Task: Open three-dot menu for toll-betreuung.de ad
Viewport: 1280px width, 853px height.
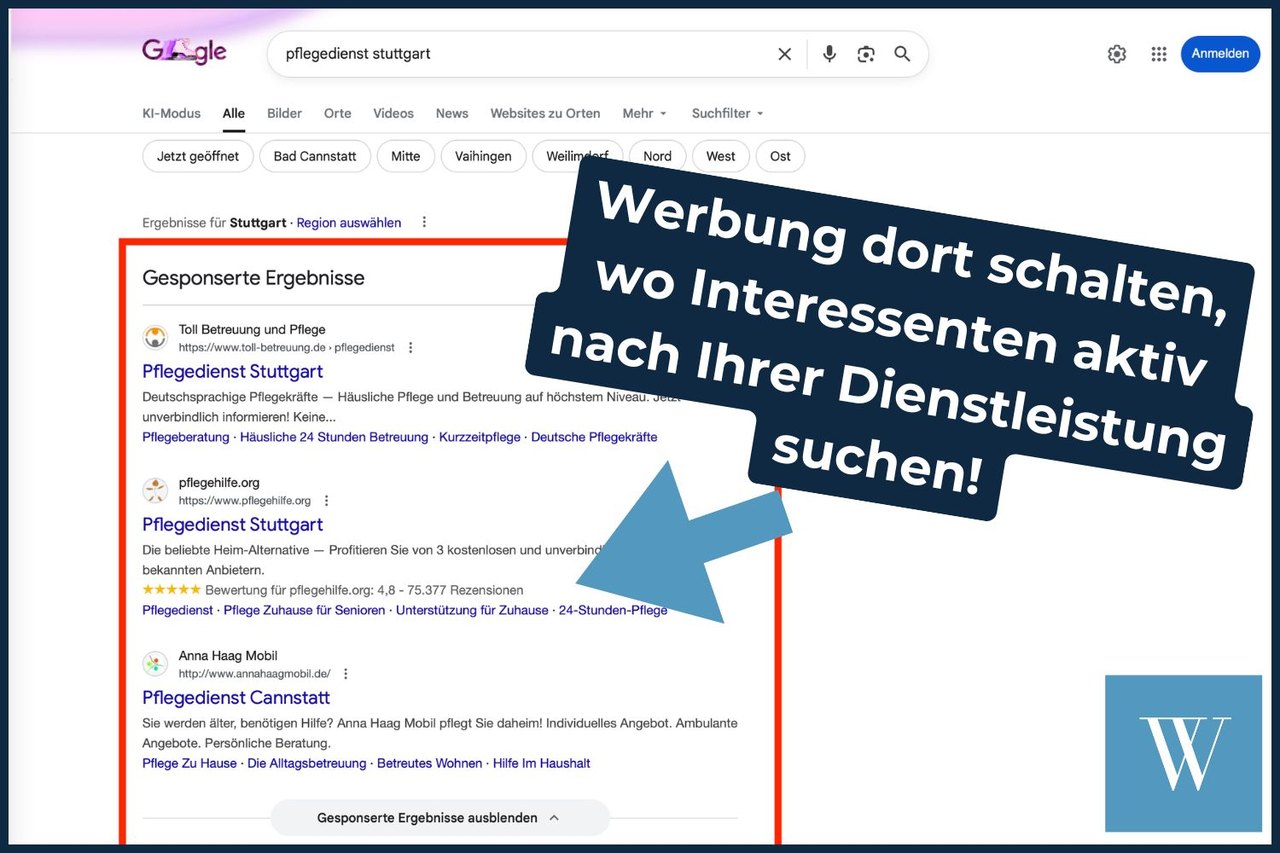Action: coord(410,348)
